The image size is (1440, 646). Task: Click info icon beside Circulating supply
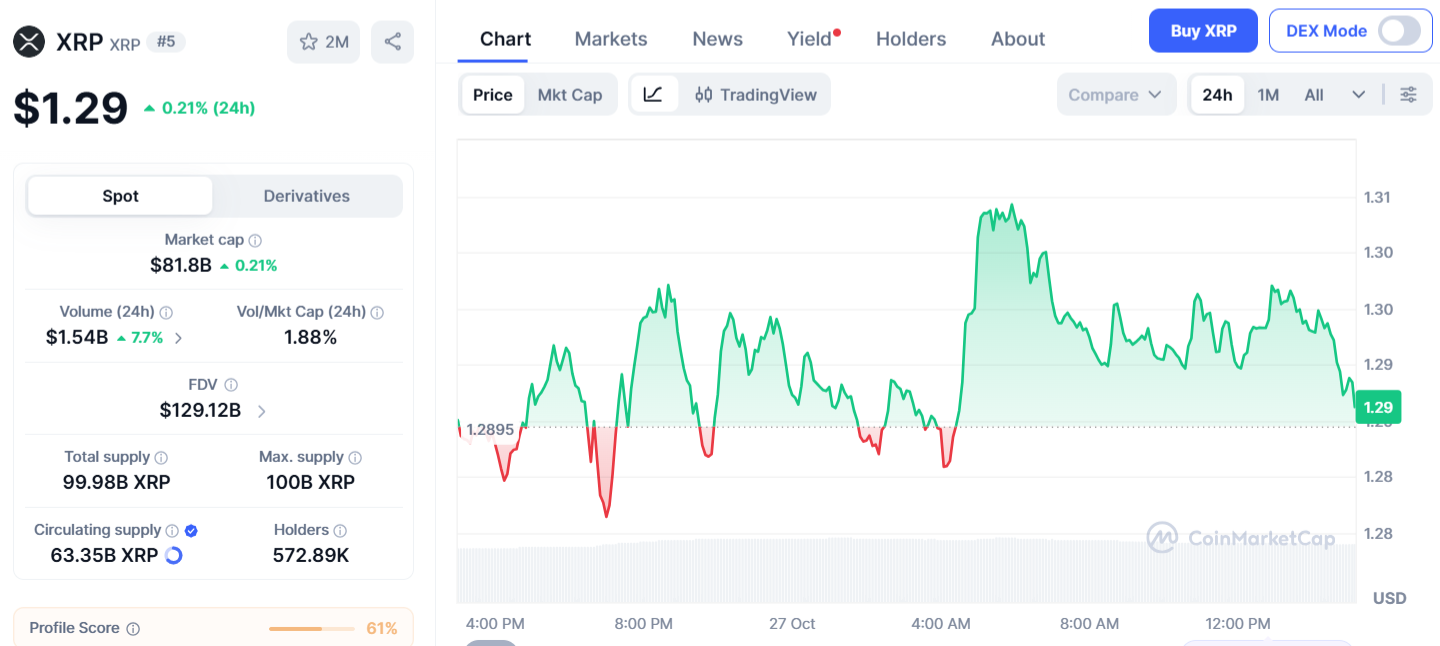(x=172, y=530)
